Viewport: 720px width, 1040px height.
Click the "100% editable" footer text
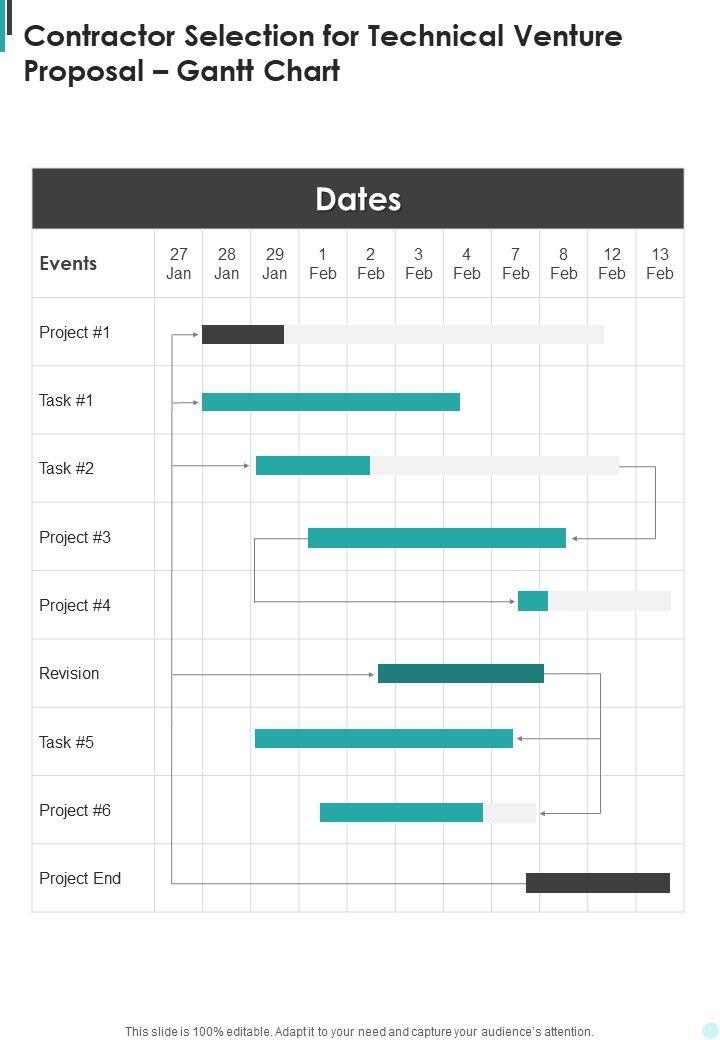[359, 1031]
